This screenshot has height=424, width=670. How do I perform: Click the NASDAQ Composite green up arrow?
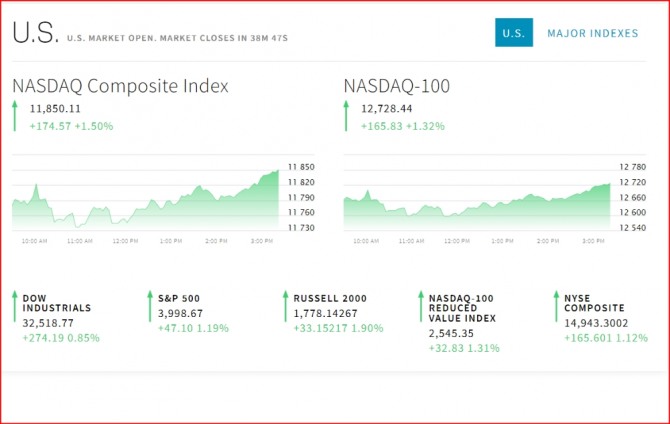click(15, 116)
